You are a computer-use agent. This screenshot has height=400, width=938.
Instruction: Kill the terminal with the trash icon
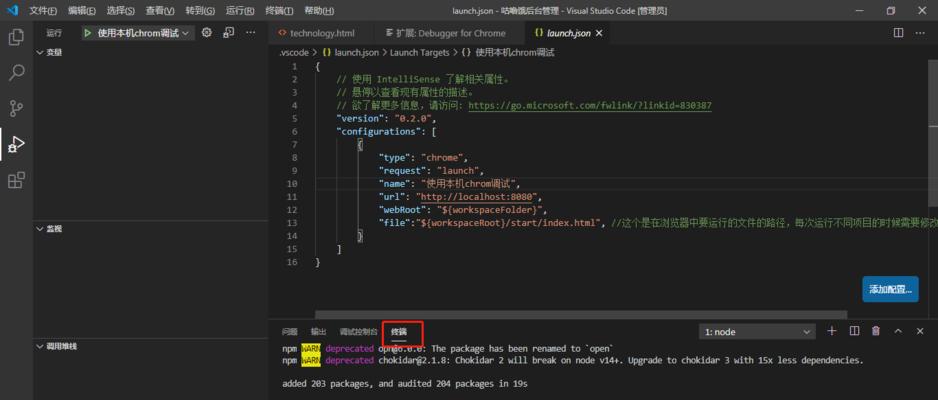click(876, 331)
